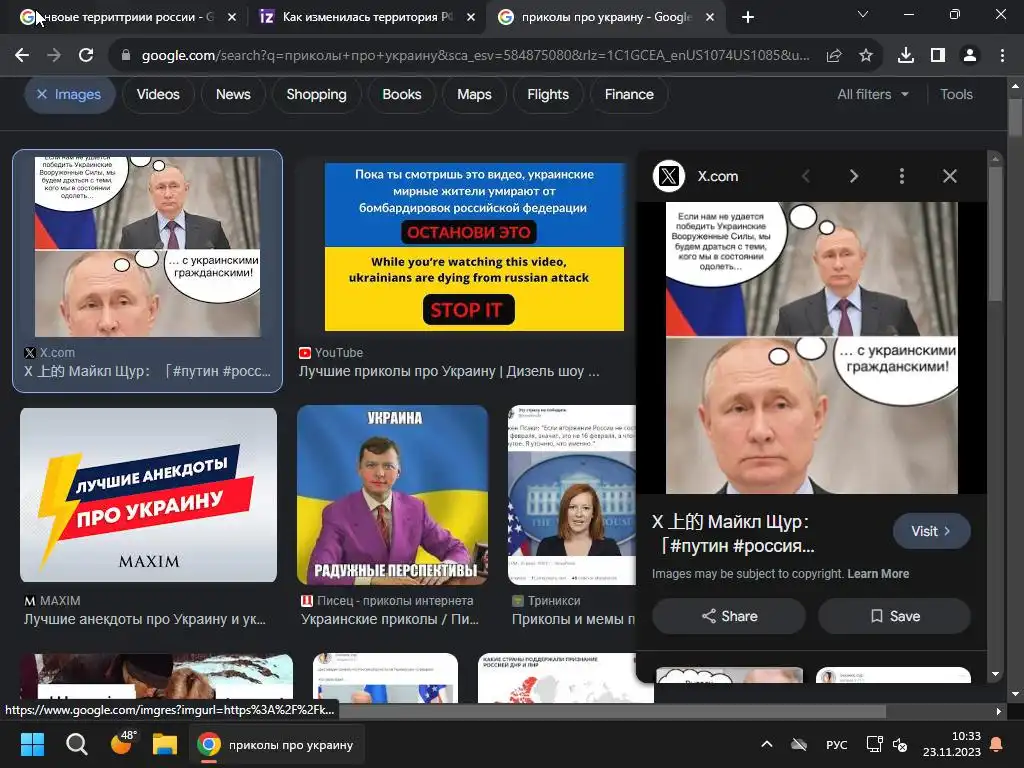
Task: Switch to Videos results
Action: 158,95
